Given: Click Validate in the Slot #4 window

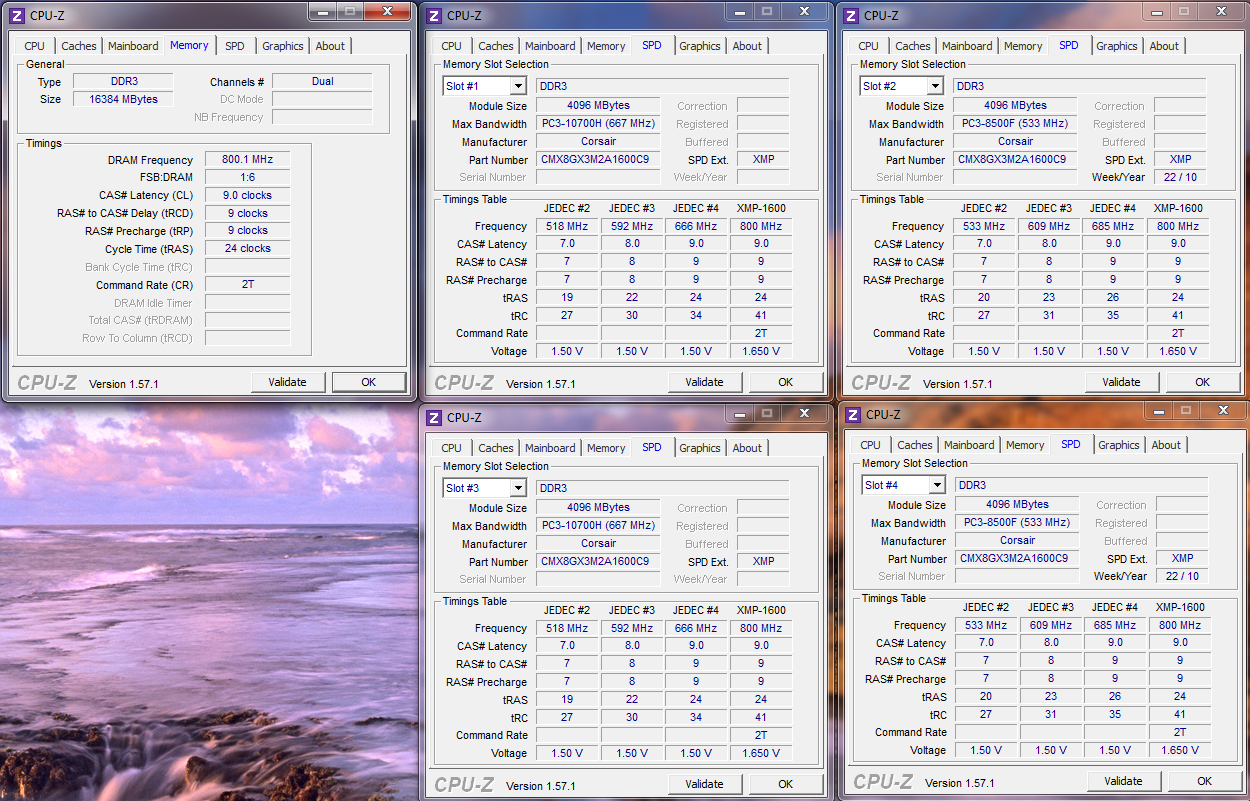Looking at the screenshot, I should (1124, 781).
